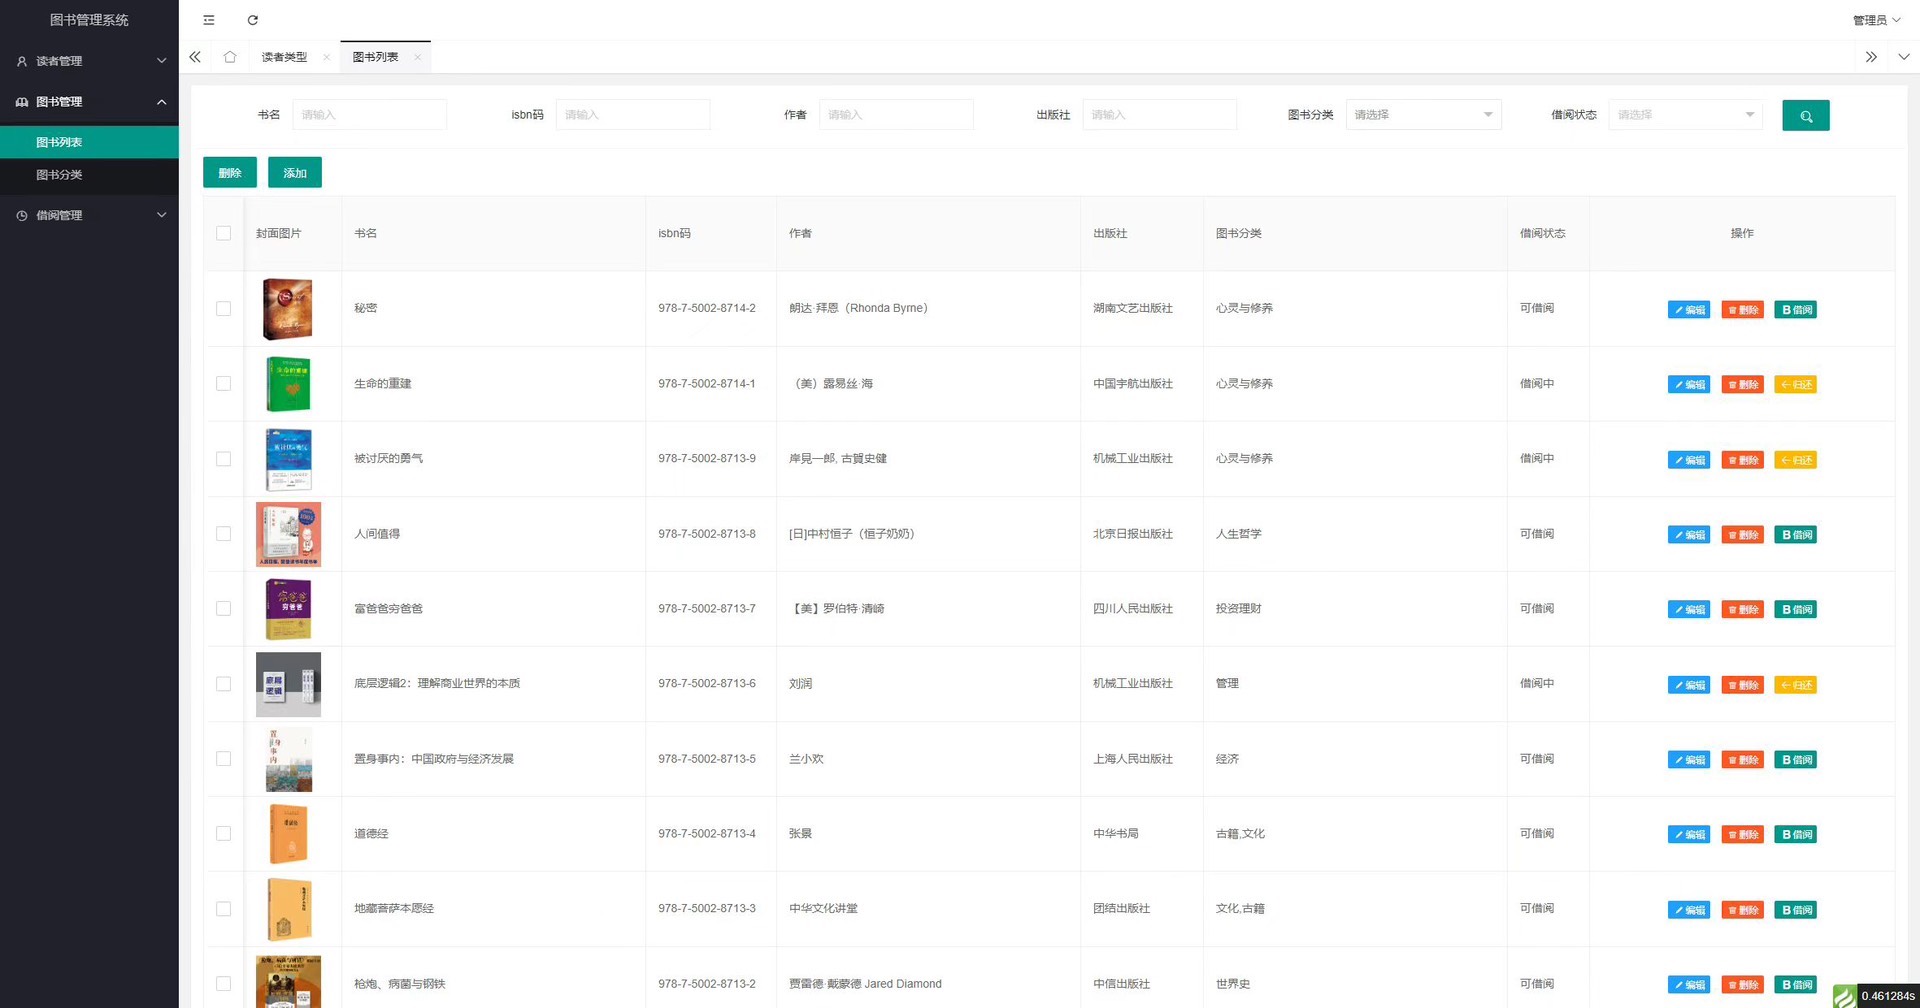Delete the book 生命的重建

pos(1743,385)
